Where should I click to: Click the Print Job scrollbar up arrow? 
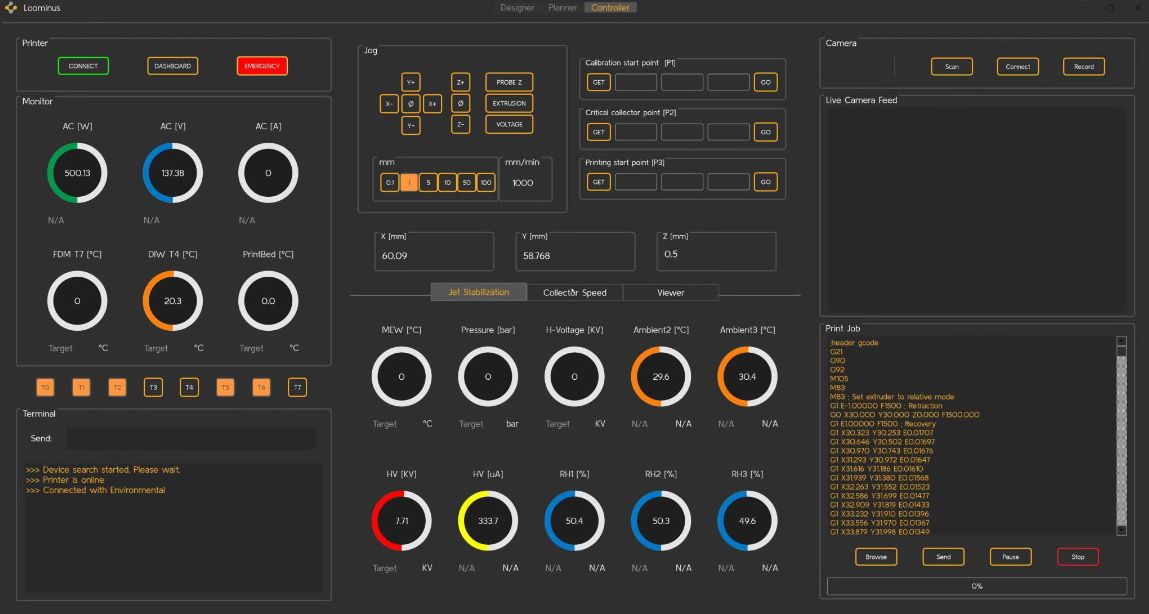(1121, 341)
